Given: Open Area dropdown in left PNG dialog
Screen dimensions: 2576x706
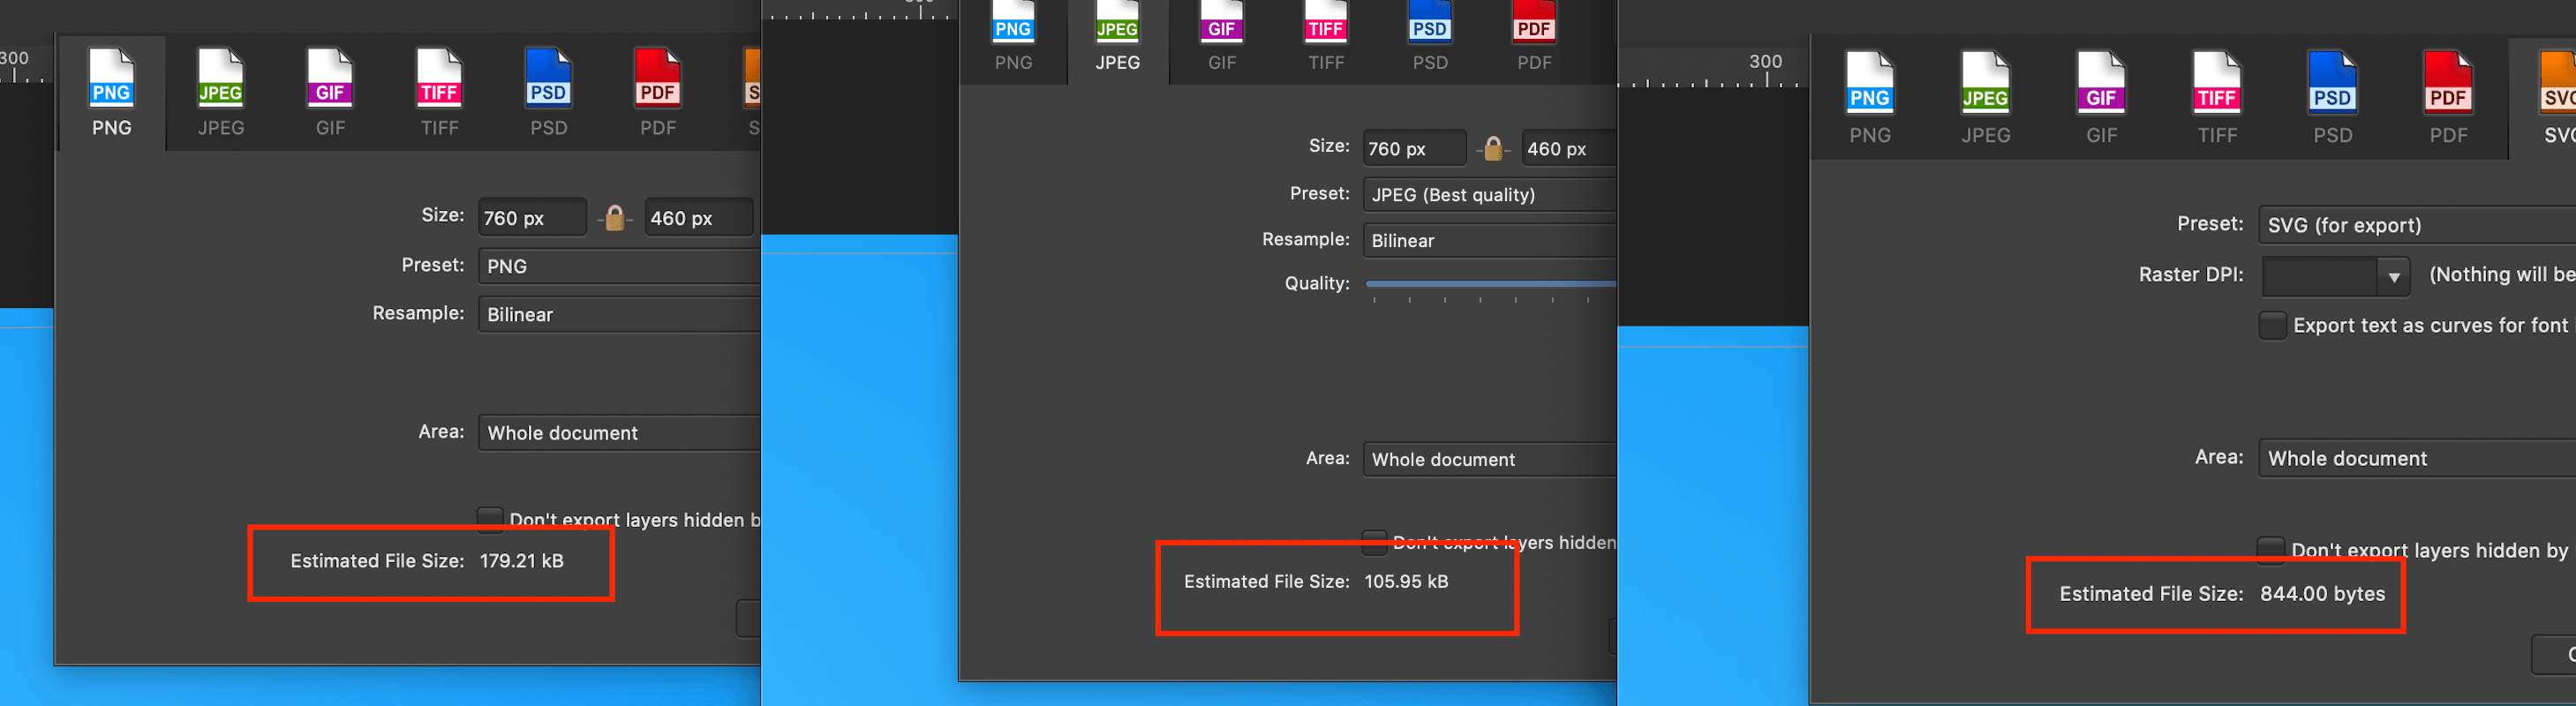Looking at the screenshot, I should tap(619, 433).
